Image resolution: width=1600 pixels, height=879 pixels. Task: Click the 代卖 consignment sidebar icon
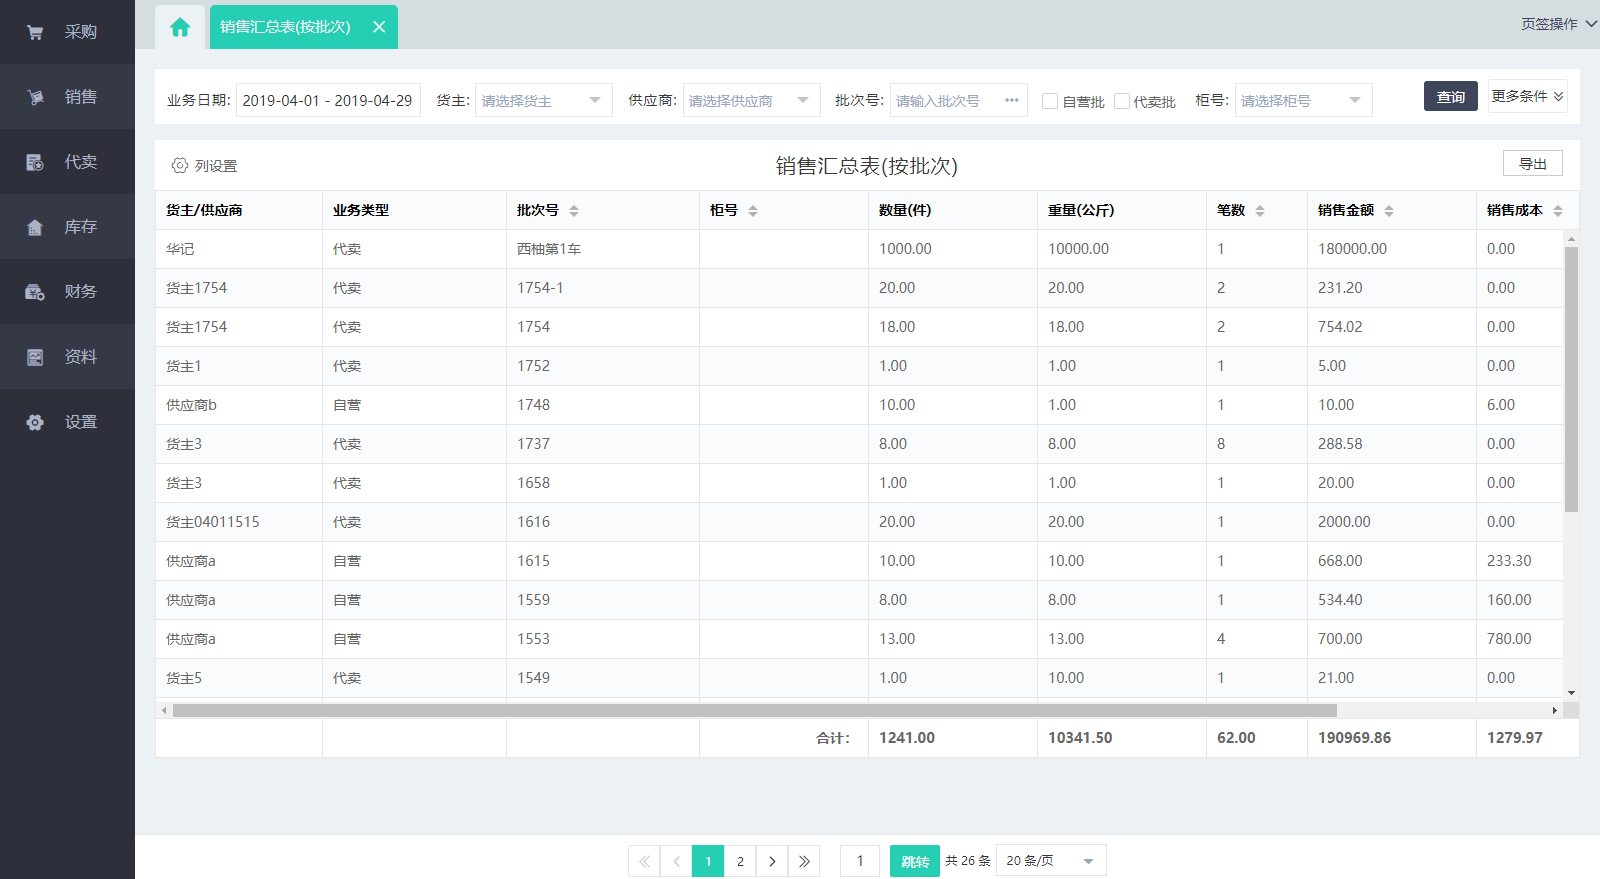[x=35, y=162]
